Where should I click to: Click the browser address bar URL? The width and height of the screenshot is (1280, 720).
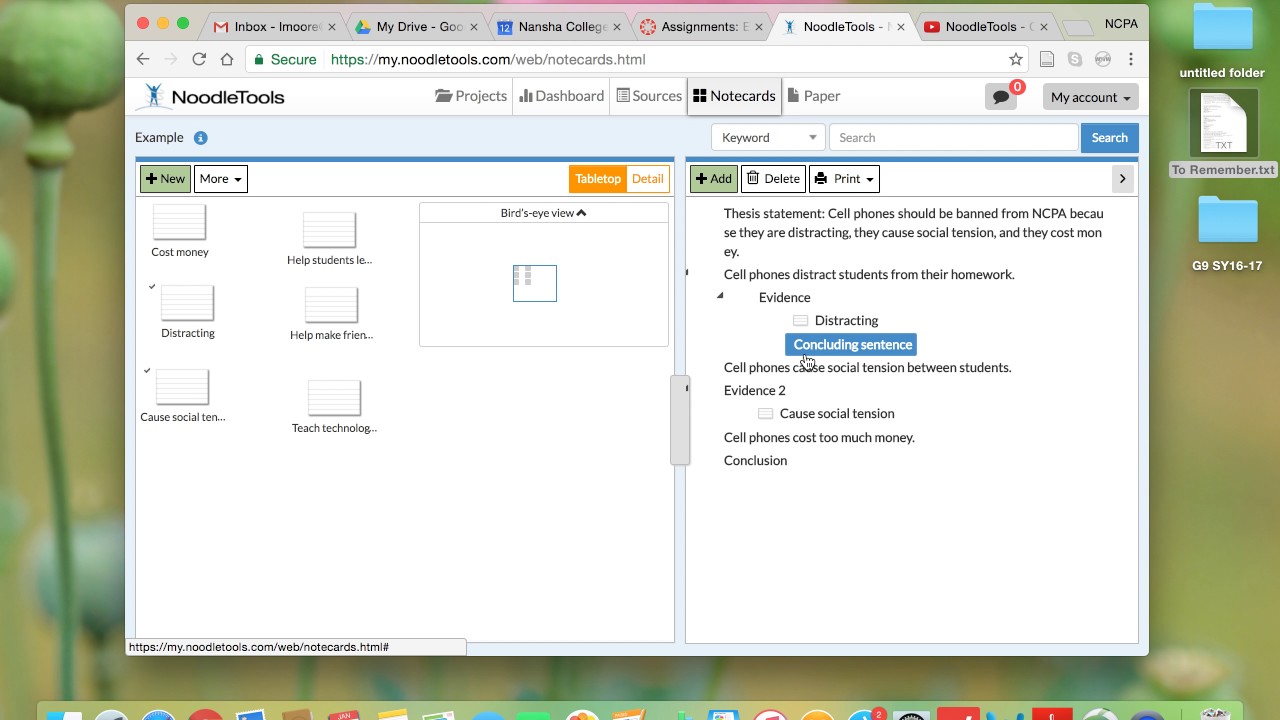488,59
